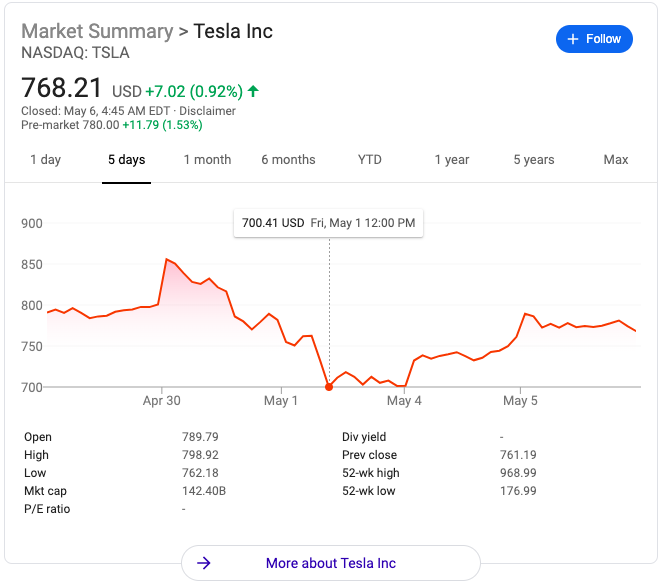Open the Disclaimer link
Viewport: 661px width, 583px height.
click(208, 111)
